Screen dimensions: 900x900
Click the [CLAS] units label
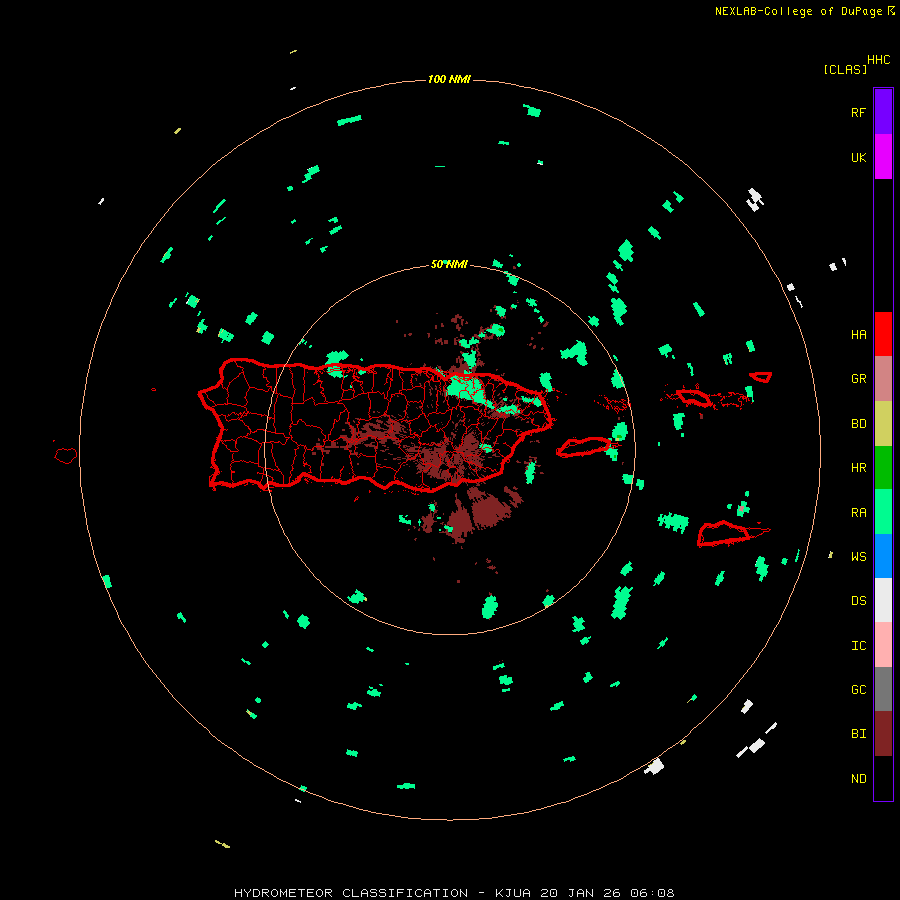pyautogui.click(x=845, y=69)
